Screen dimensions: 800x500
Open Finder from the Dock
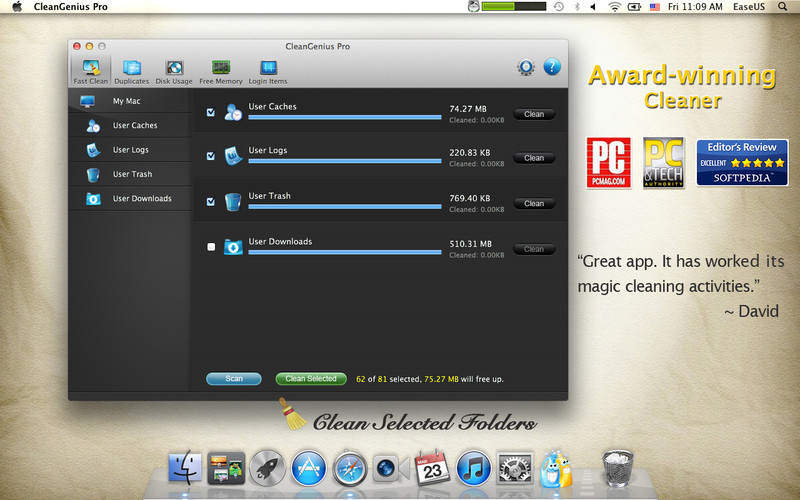[x=185, y=467]
